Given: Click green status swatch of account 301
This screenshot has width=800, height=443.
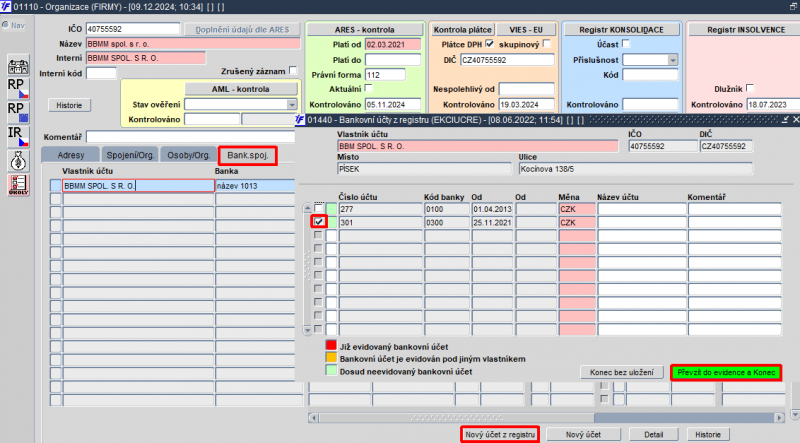Looking at the screenshot, I should coord(331,223).
